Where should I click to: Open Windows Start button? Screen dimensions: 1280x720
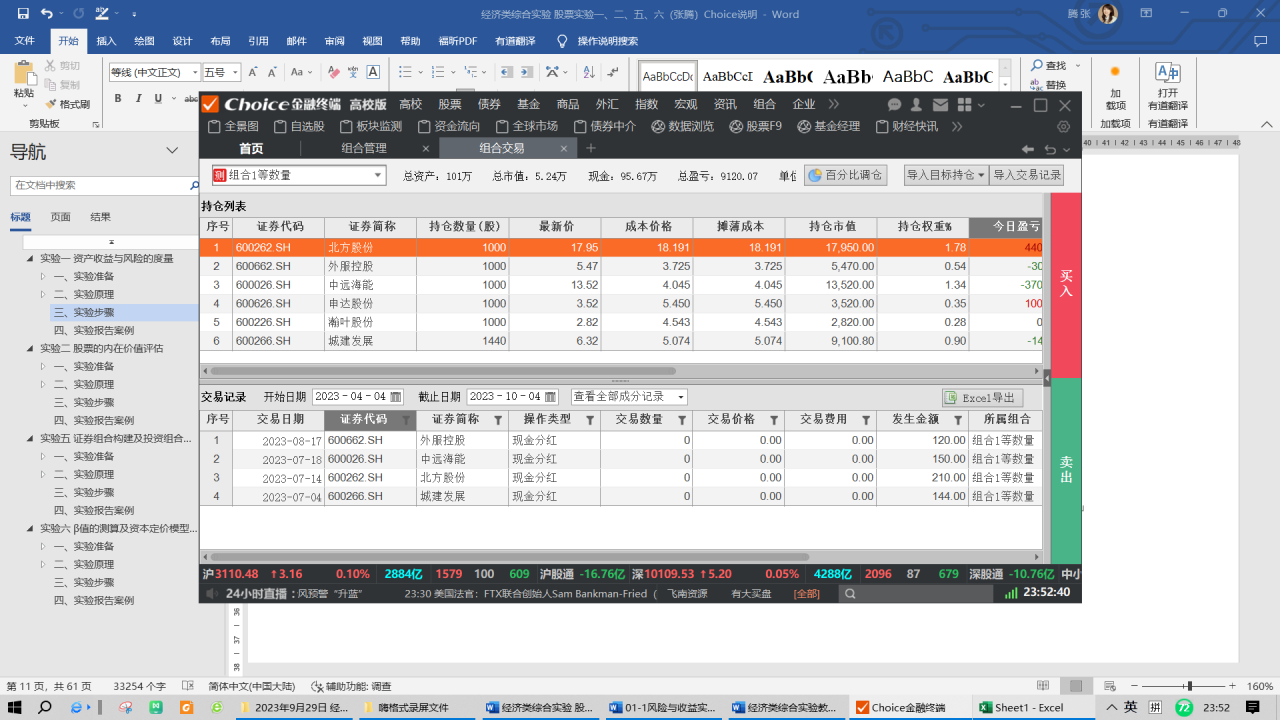point(15,707)
